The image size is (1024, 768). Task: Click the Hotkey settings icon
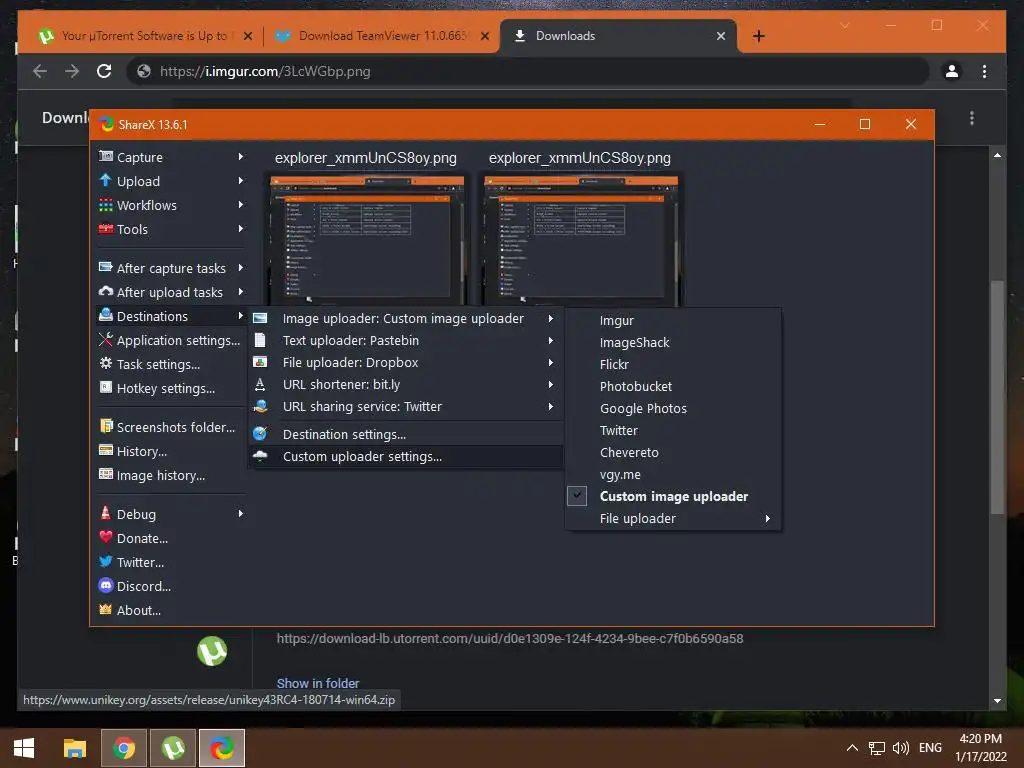pyautogui.click(x=106, y=387)
